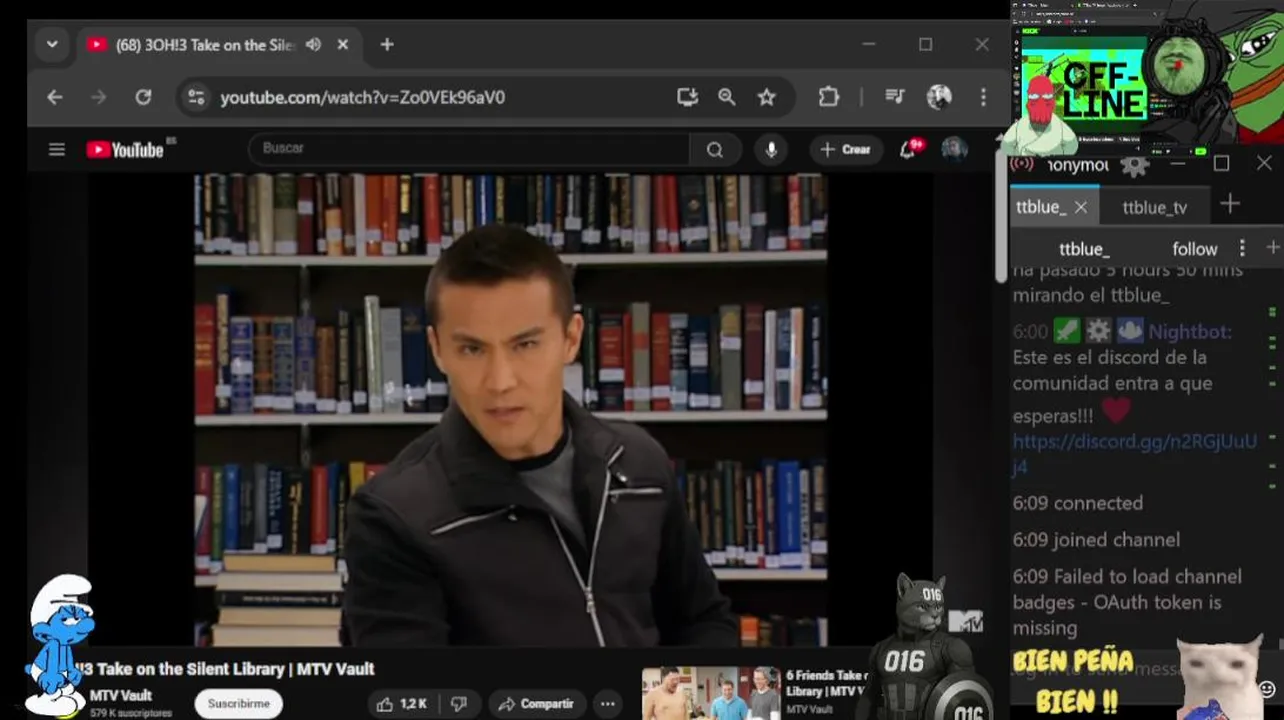The image size is (1284, 720).
Task: Open the discord.gg invite link
Action: tap(1134, 453)
